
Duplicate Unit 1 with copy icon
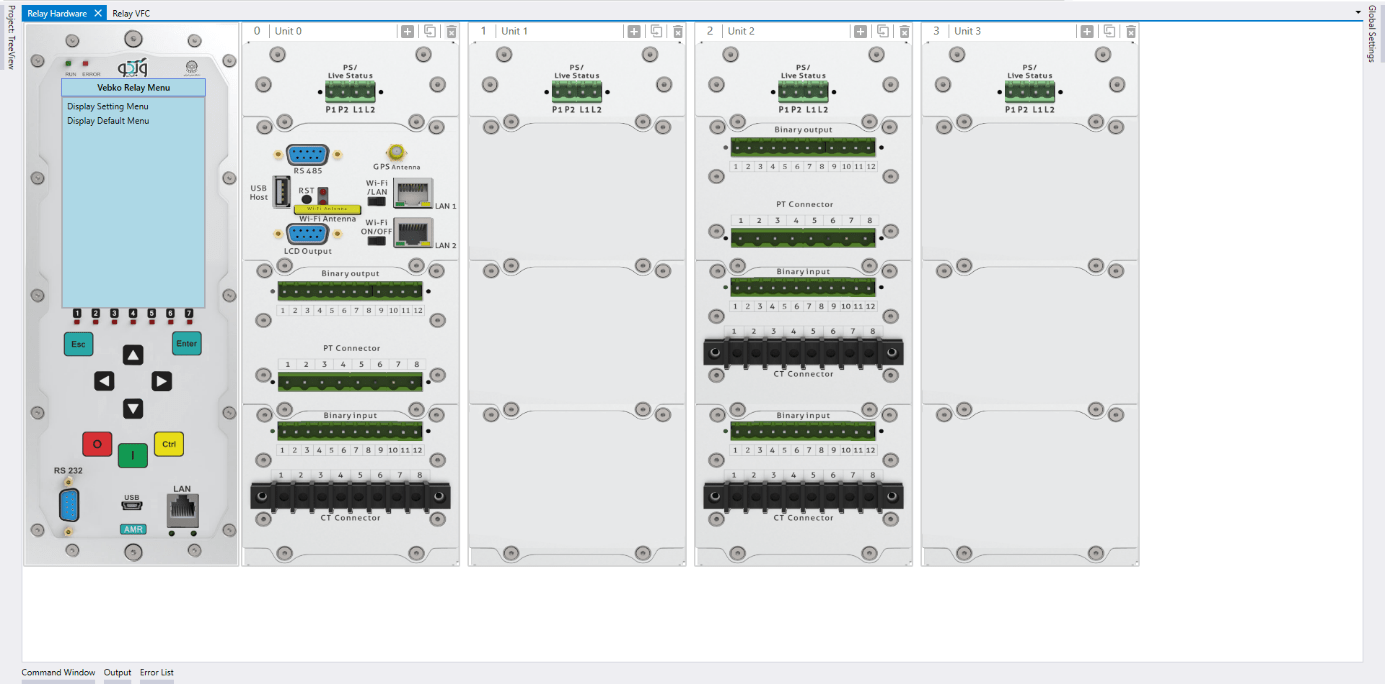[x=656, y=31]
